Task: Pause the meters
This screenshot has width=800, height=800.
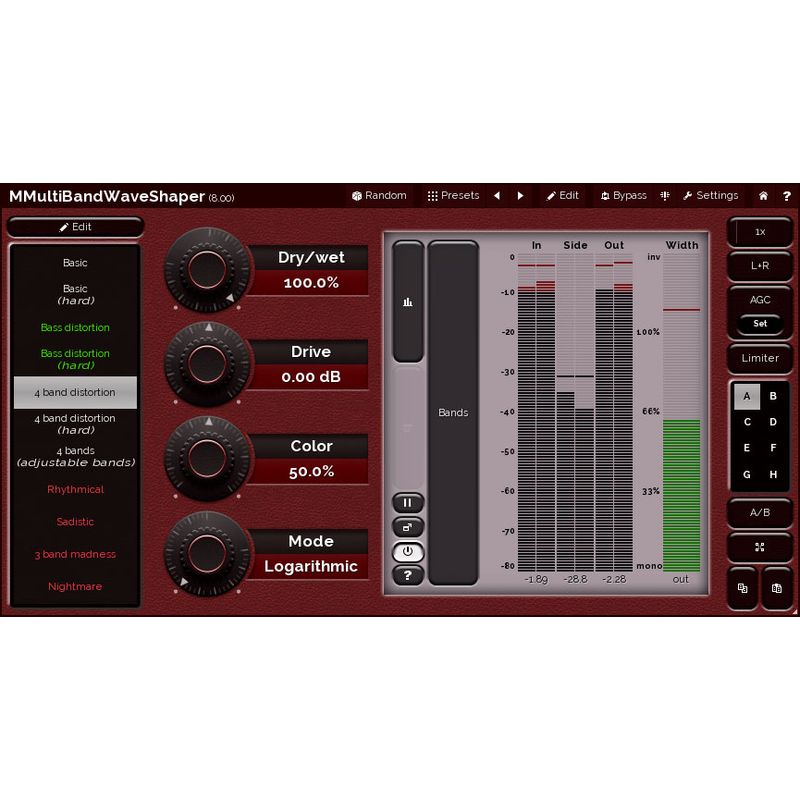Action: (408, 503)
